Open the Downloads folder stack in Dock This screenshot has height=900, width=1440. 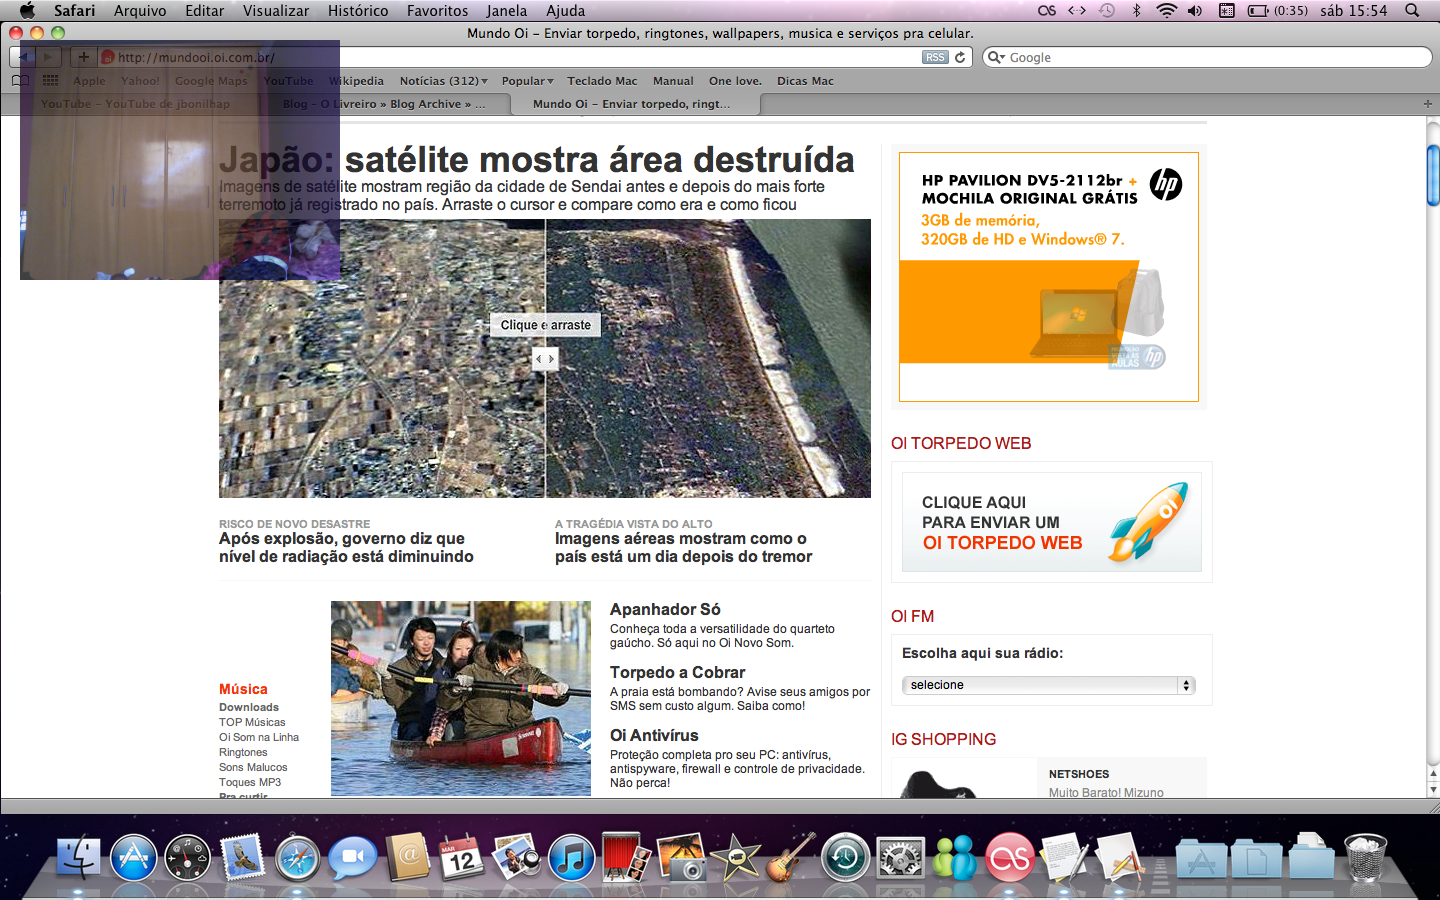1311,858
